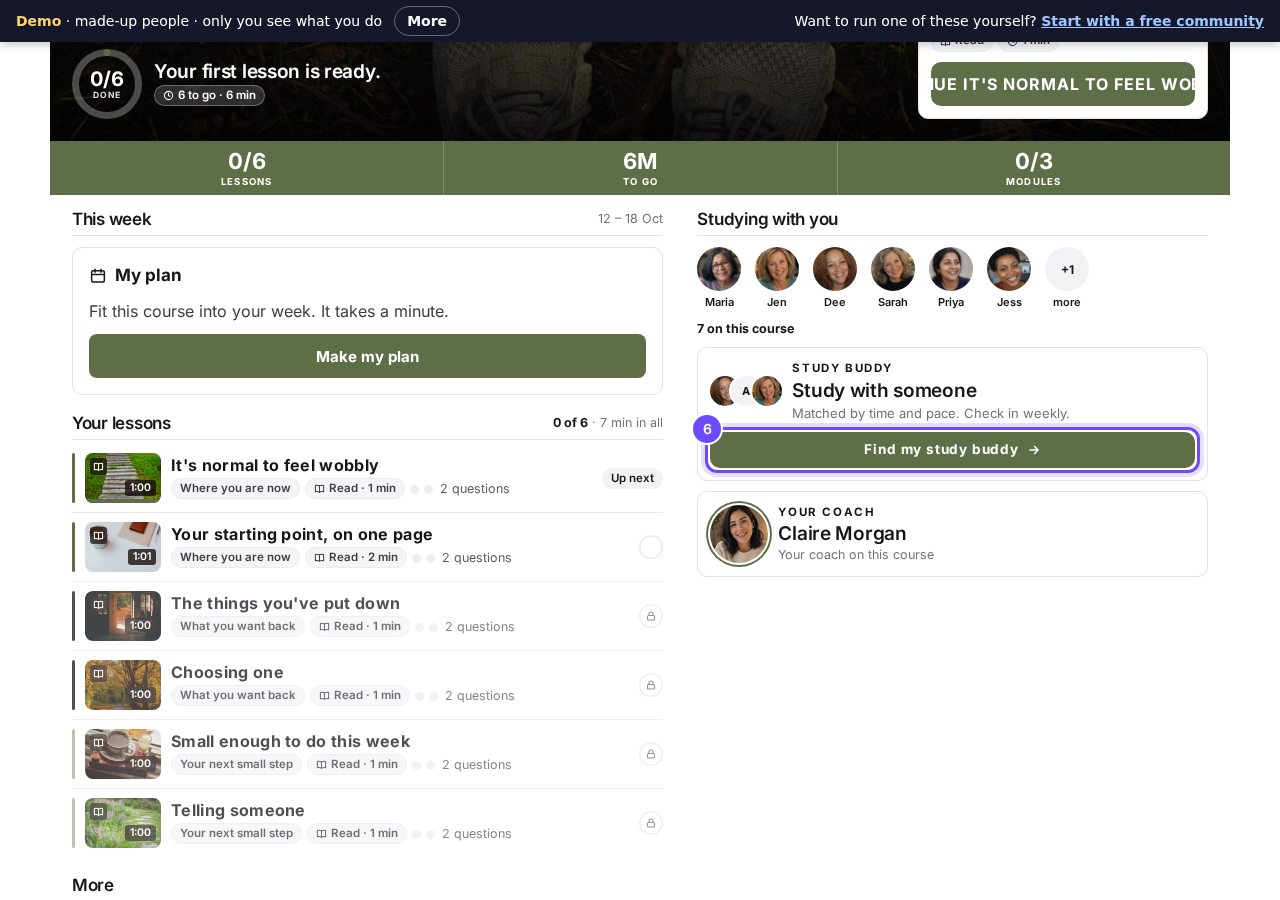Screen dimensions: 1280x900
Task: Click Make my plan button
Action: 367,356
